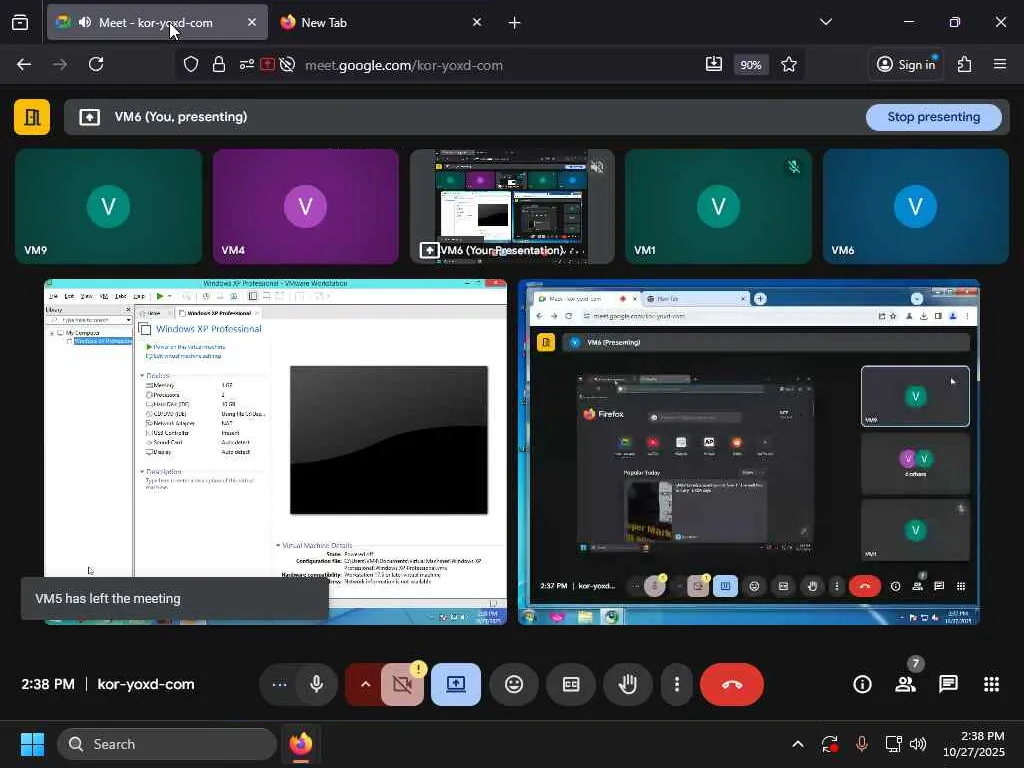
Task: Open the emoji reactions button
Action: pos(514,684)
